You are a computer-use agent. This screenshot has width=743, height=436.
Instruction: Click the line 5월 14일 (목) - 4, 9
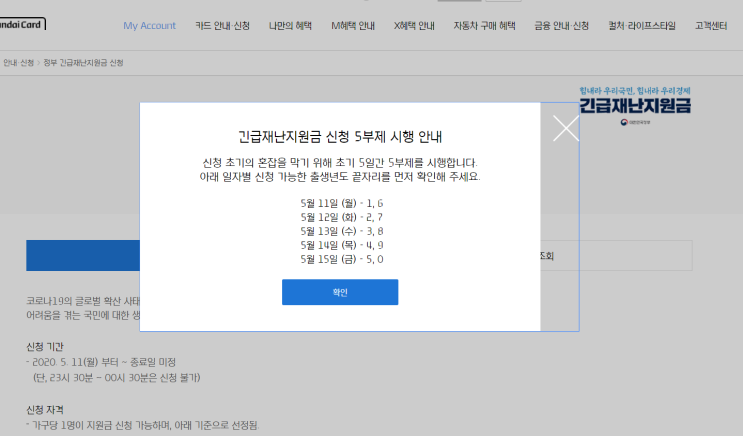(342, 245)
